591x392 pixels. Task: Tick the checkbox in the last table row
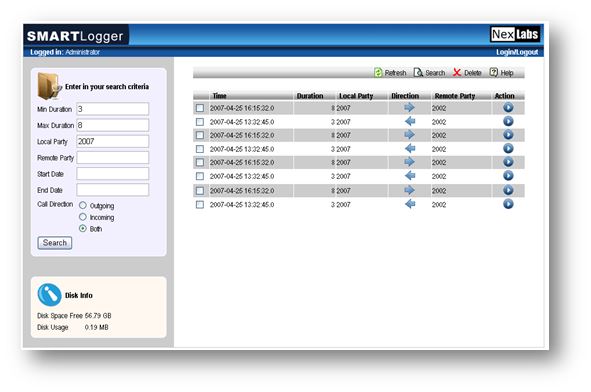pyautogui.click(x=200, y=205)
